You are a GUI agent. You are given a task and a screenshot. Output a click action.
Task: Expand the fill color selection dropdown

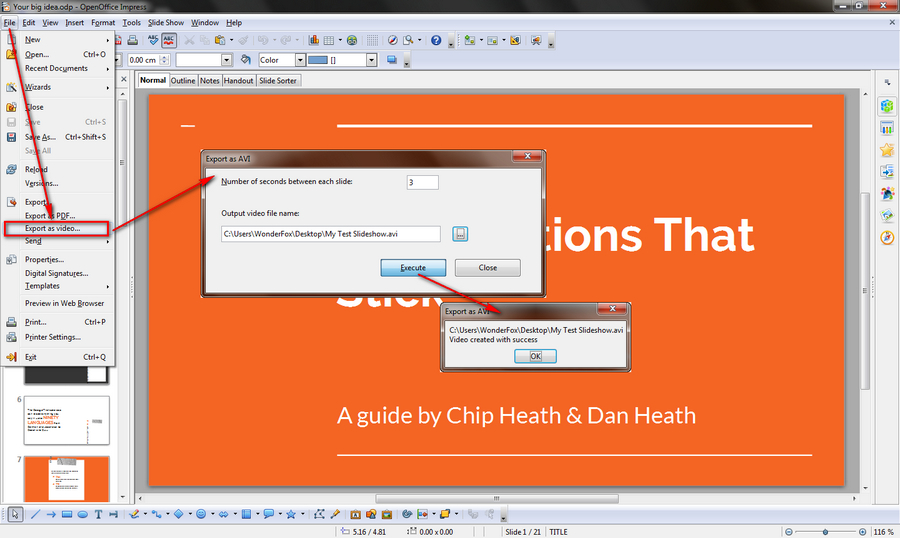tap(371, 60)
